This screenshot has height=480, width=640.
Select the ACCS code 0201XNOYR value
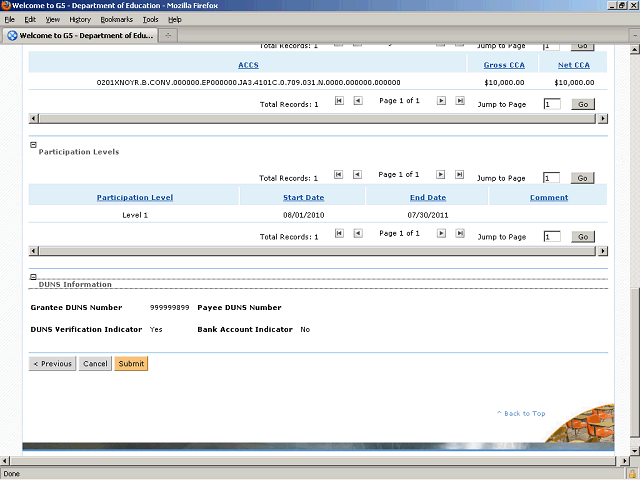tap(248, 83)
